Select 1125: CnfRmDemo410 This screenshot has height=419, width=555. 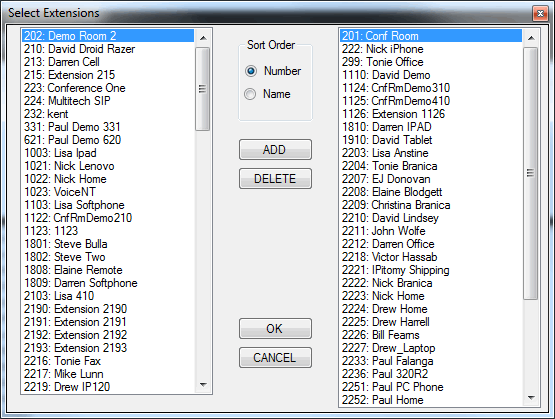[431, 101]
